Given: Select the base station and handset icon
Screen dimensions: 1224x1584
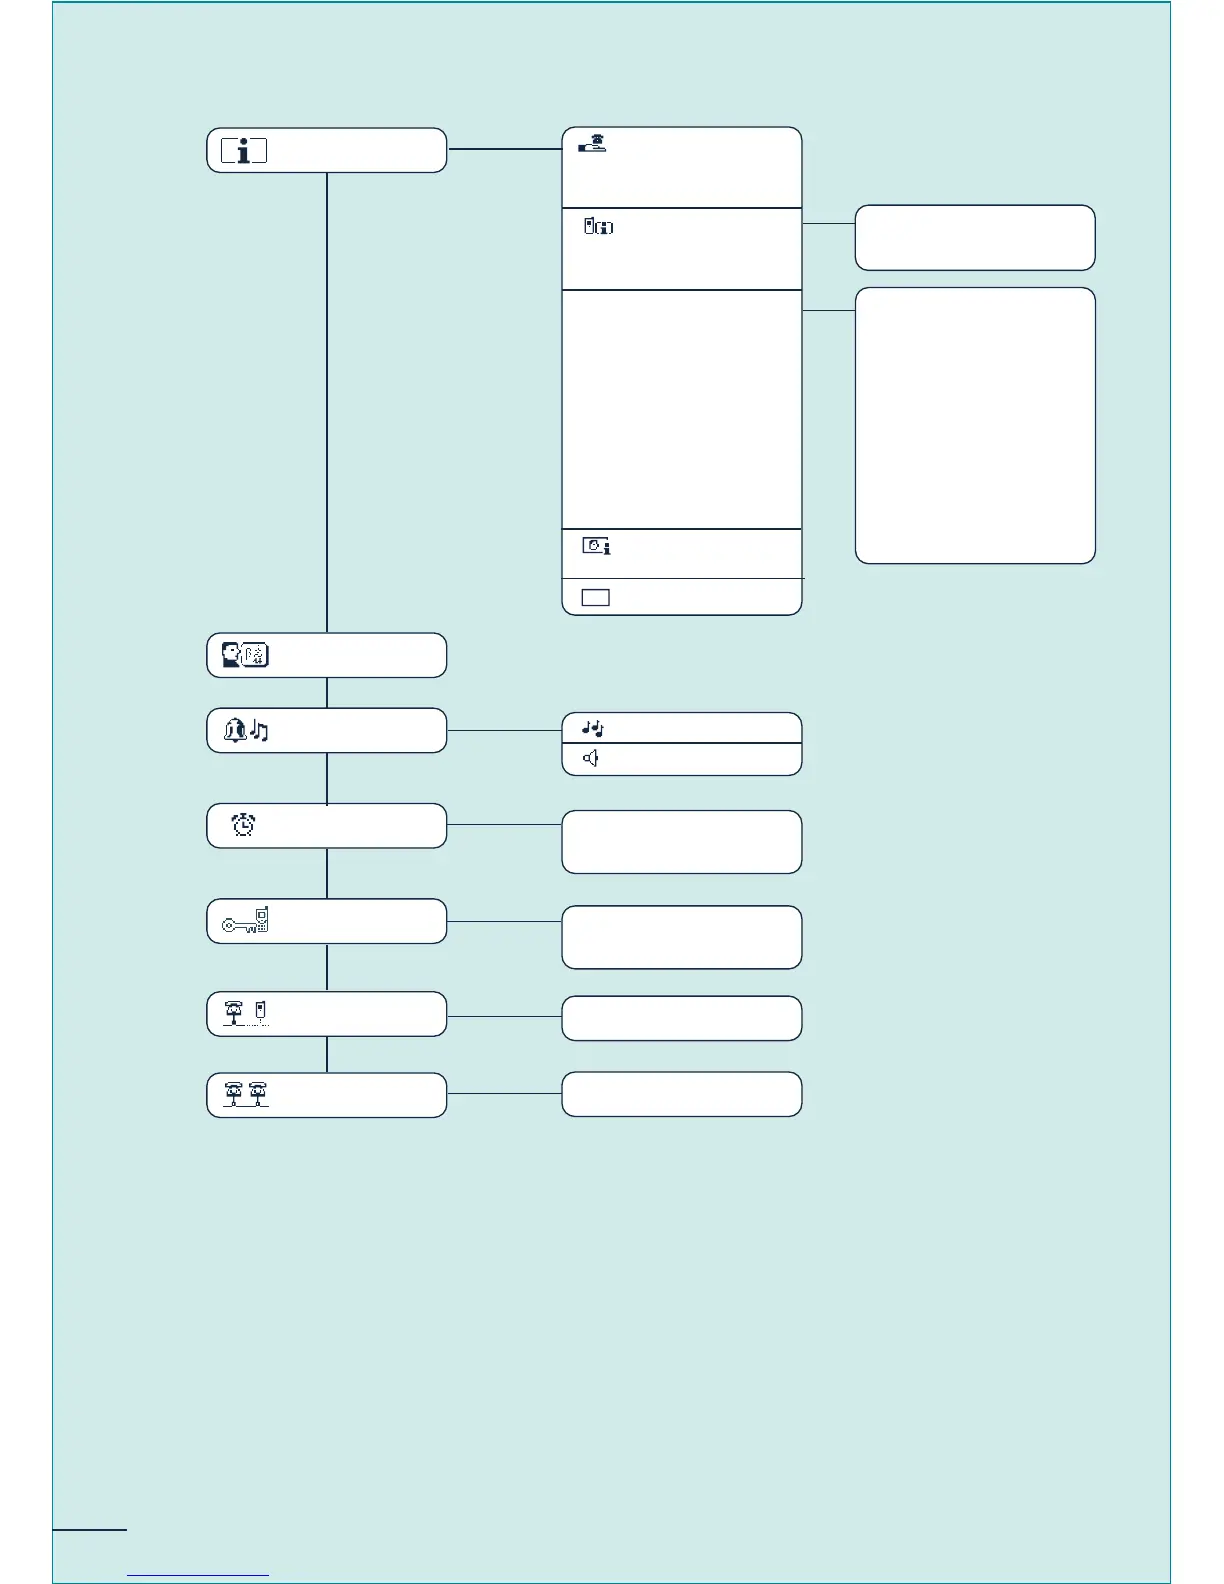Looking at the screenshot, I should [246, 1014].
